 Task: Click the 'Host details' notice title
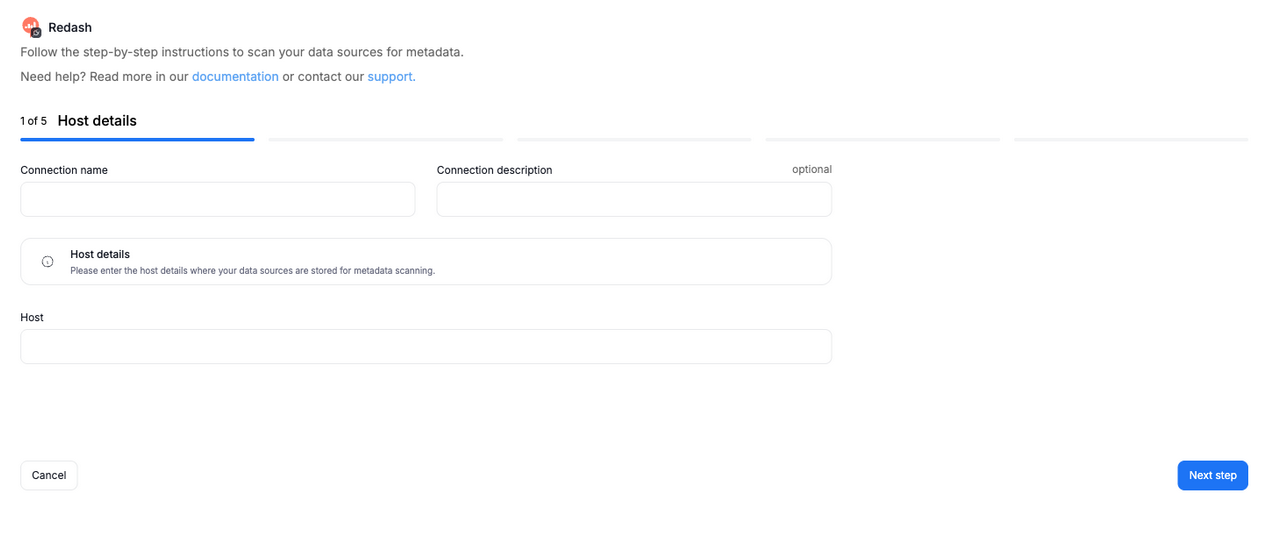[100, 254]
